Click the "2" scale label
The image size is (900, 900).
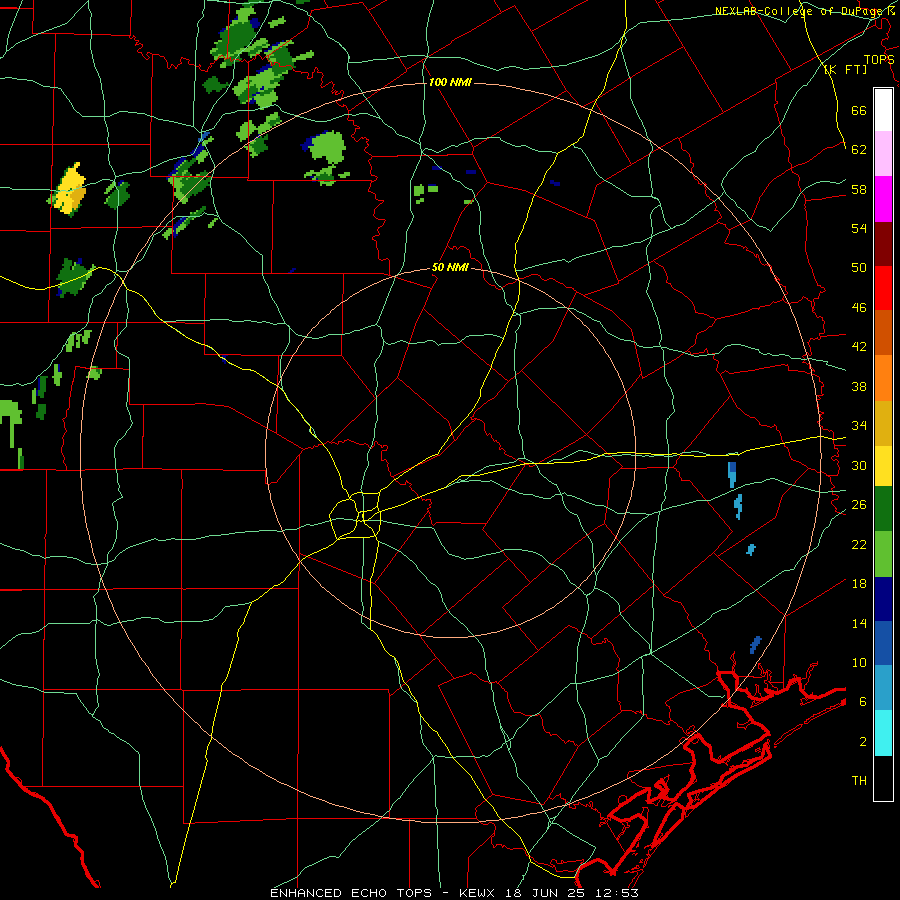click(x=863, y=742)
